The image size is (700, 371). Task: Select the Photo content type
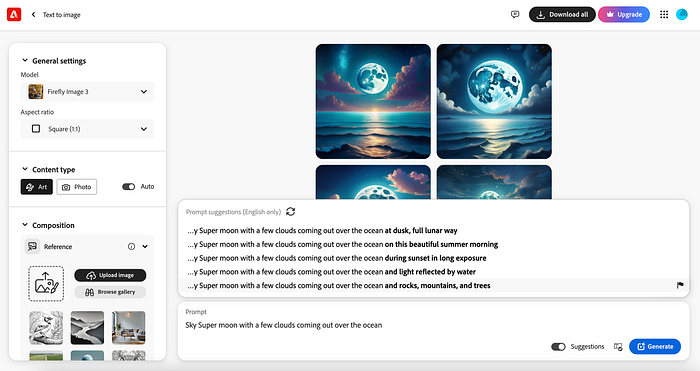click(x=77, y=187)
